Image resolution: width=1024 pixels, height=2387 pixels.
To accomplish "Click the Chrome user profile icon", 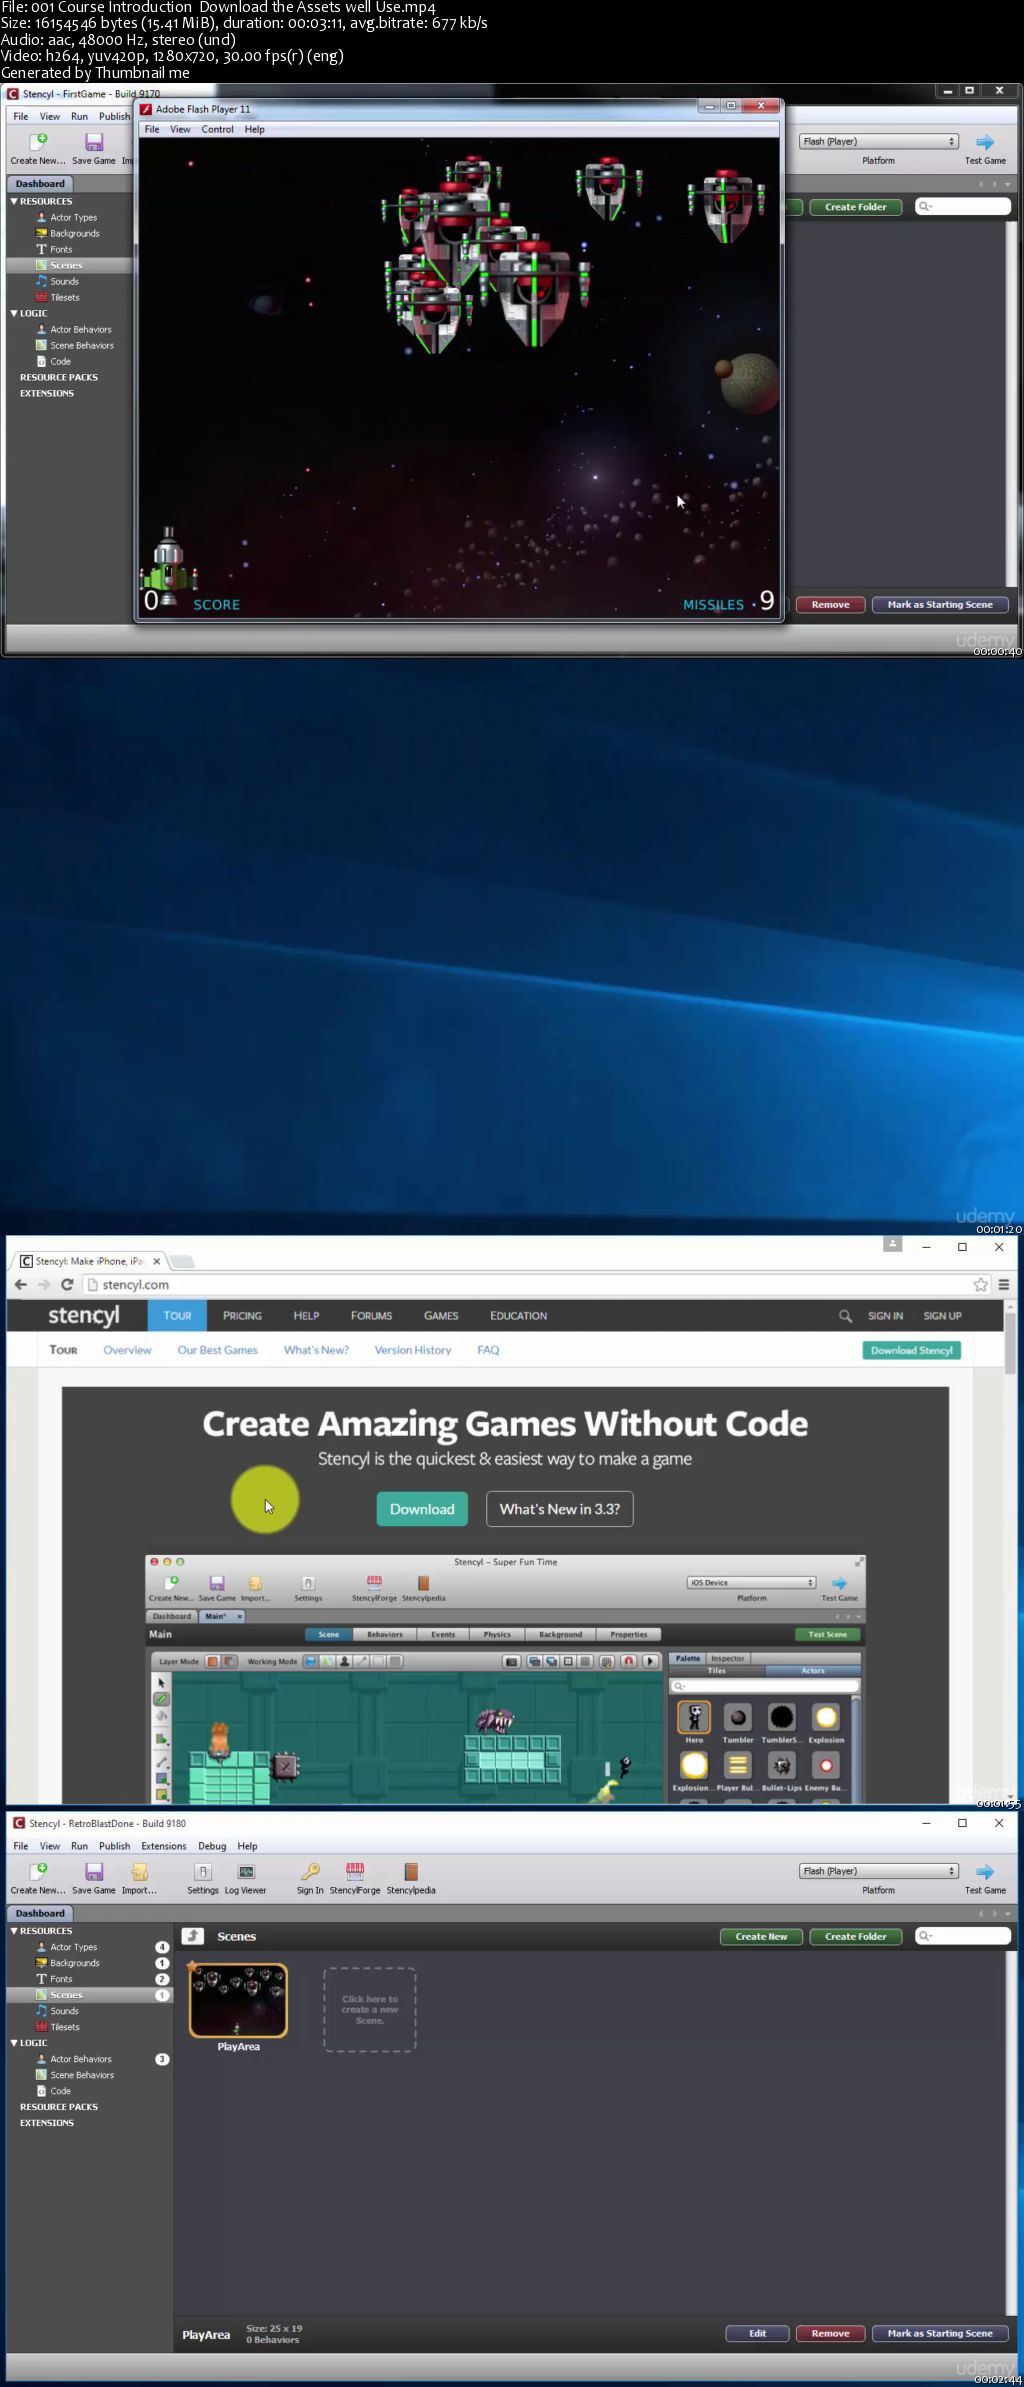I will (893, 1244).
